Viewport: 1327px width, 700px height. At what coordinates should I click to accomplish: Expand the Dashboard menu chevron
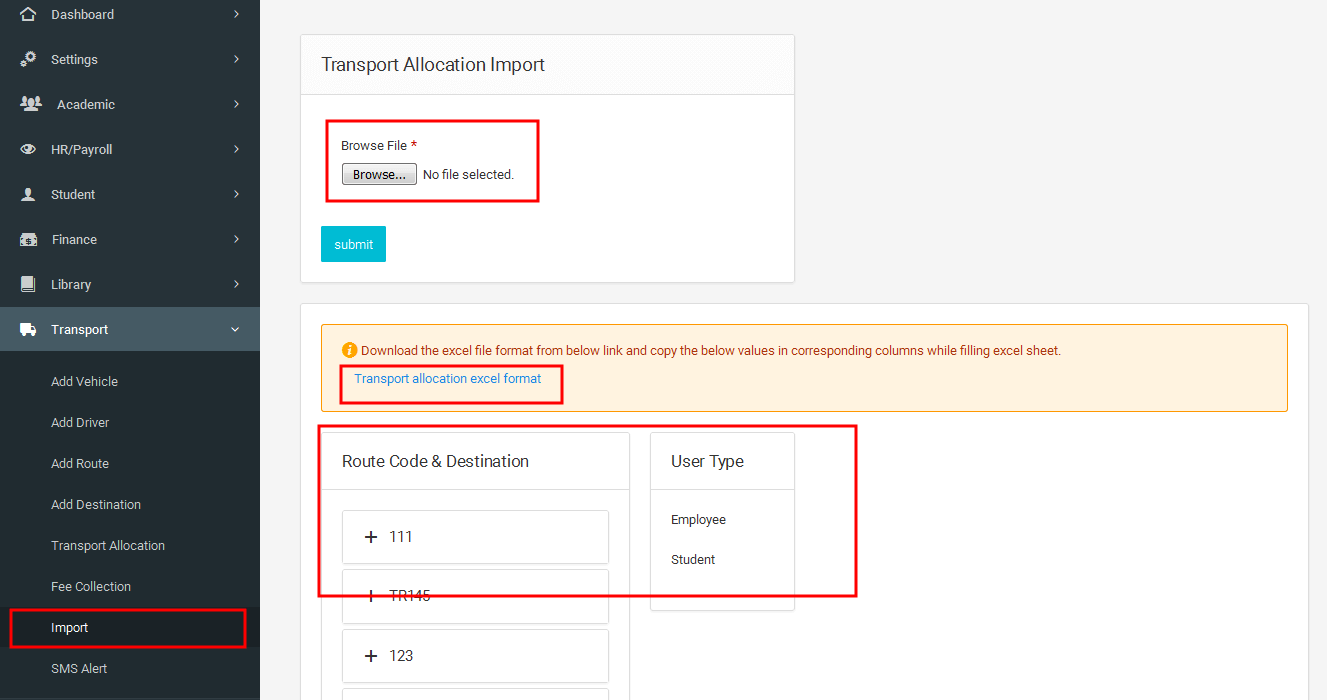point(236,14)
